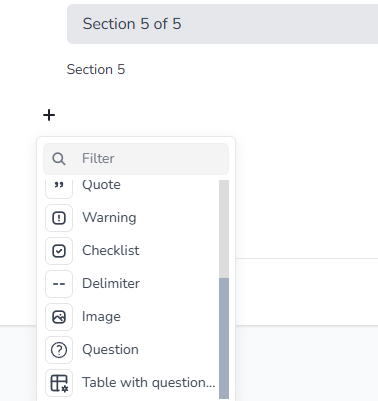The height and width of the screenshot is (401, 378).
Task: Pick the Table with questions icon
Action: (x=59, y=383)
